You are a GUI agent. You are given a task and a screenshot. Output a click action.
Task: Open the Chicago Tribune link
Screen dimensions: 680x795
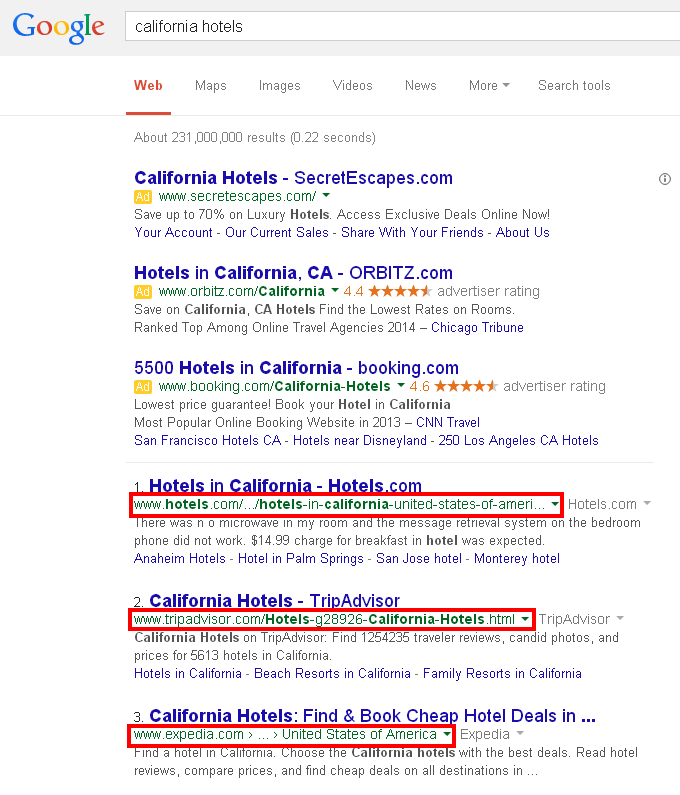(x=477, y=328)
